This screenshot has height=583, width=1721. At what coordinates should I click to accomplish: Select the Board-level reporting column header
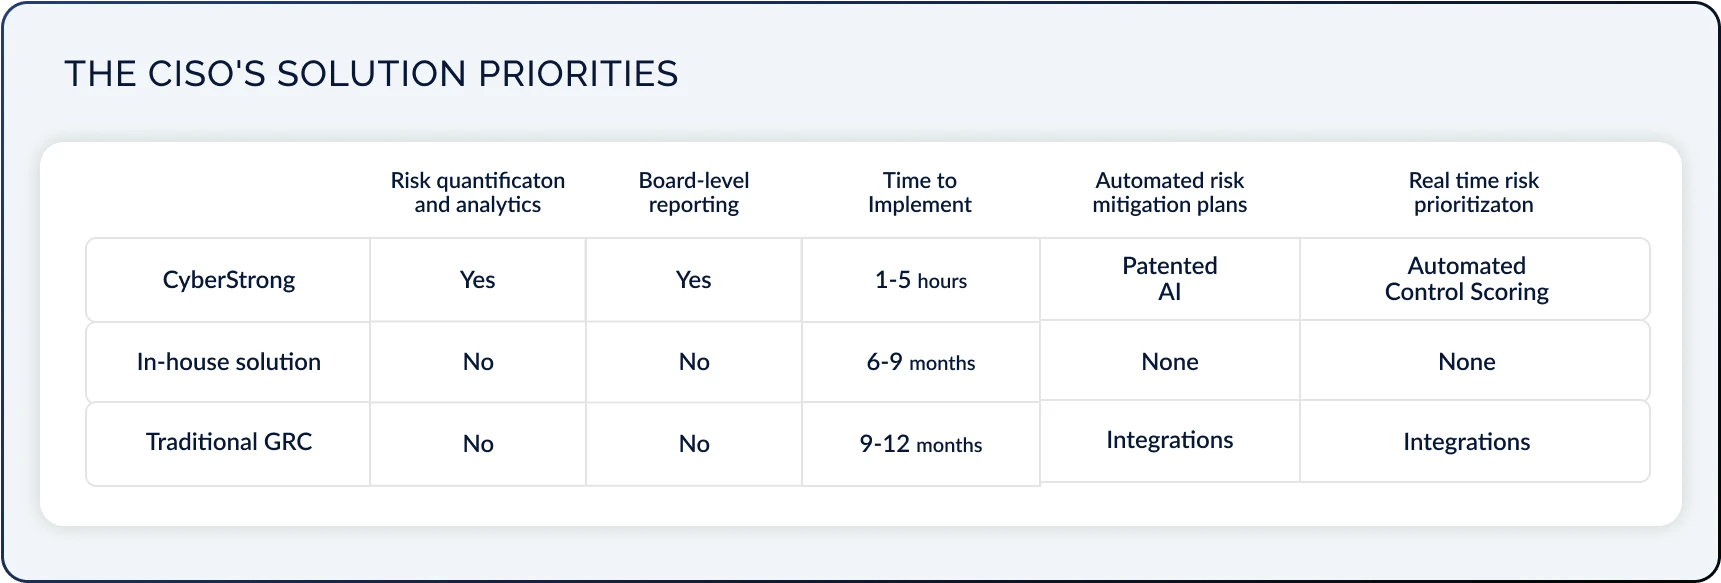coord(694,192)
